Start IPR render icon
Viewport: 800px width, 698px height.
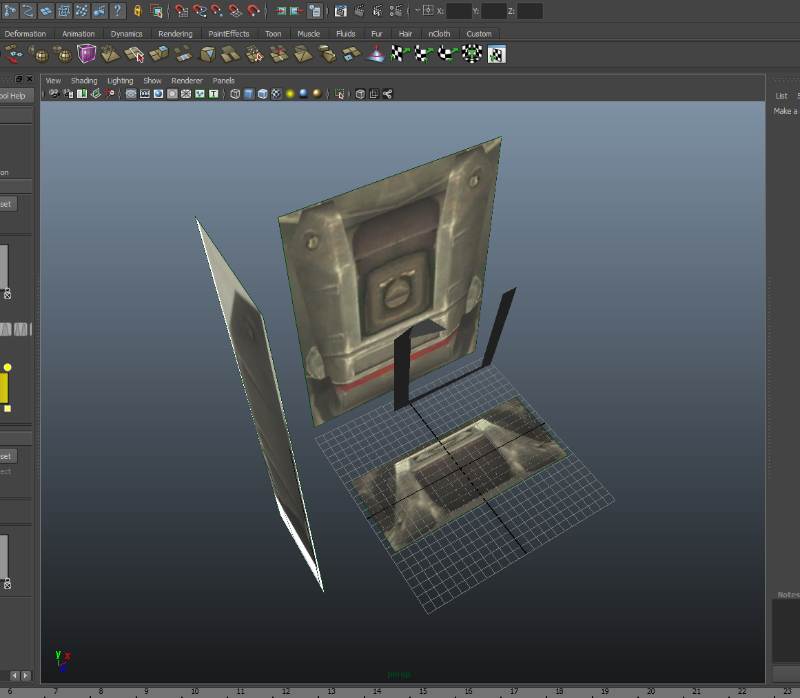pos(378,11)
